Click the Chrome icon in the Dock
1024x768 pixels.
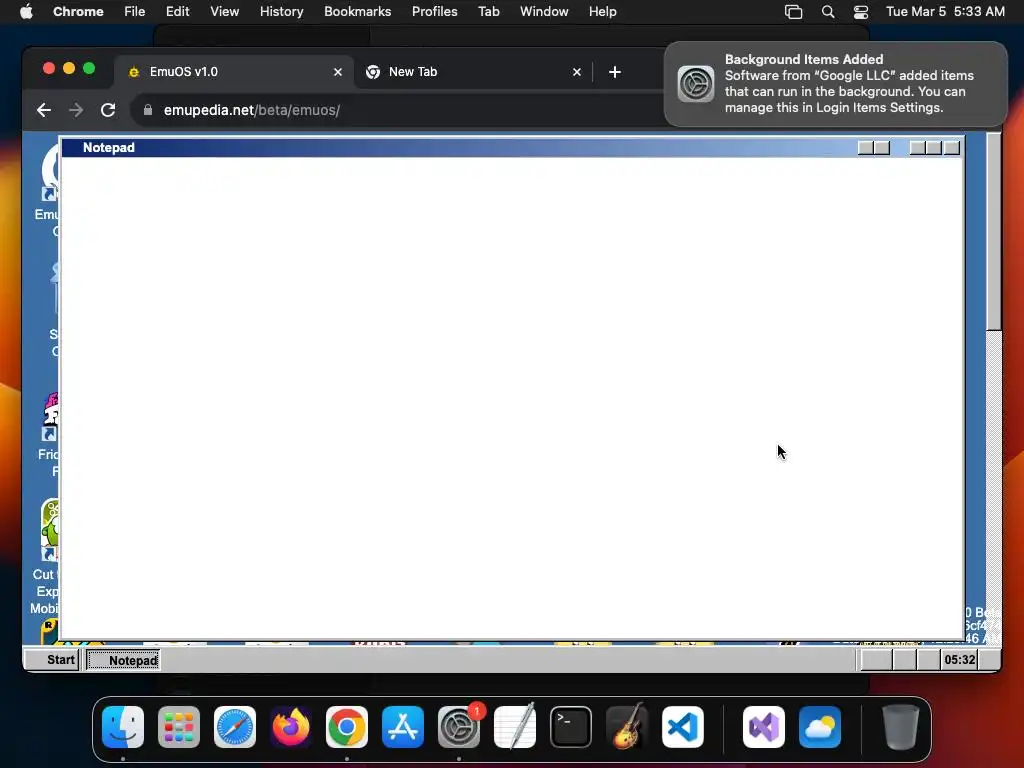coord(347,727)
